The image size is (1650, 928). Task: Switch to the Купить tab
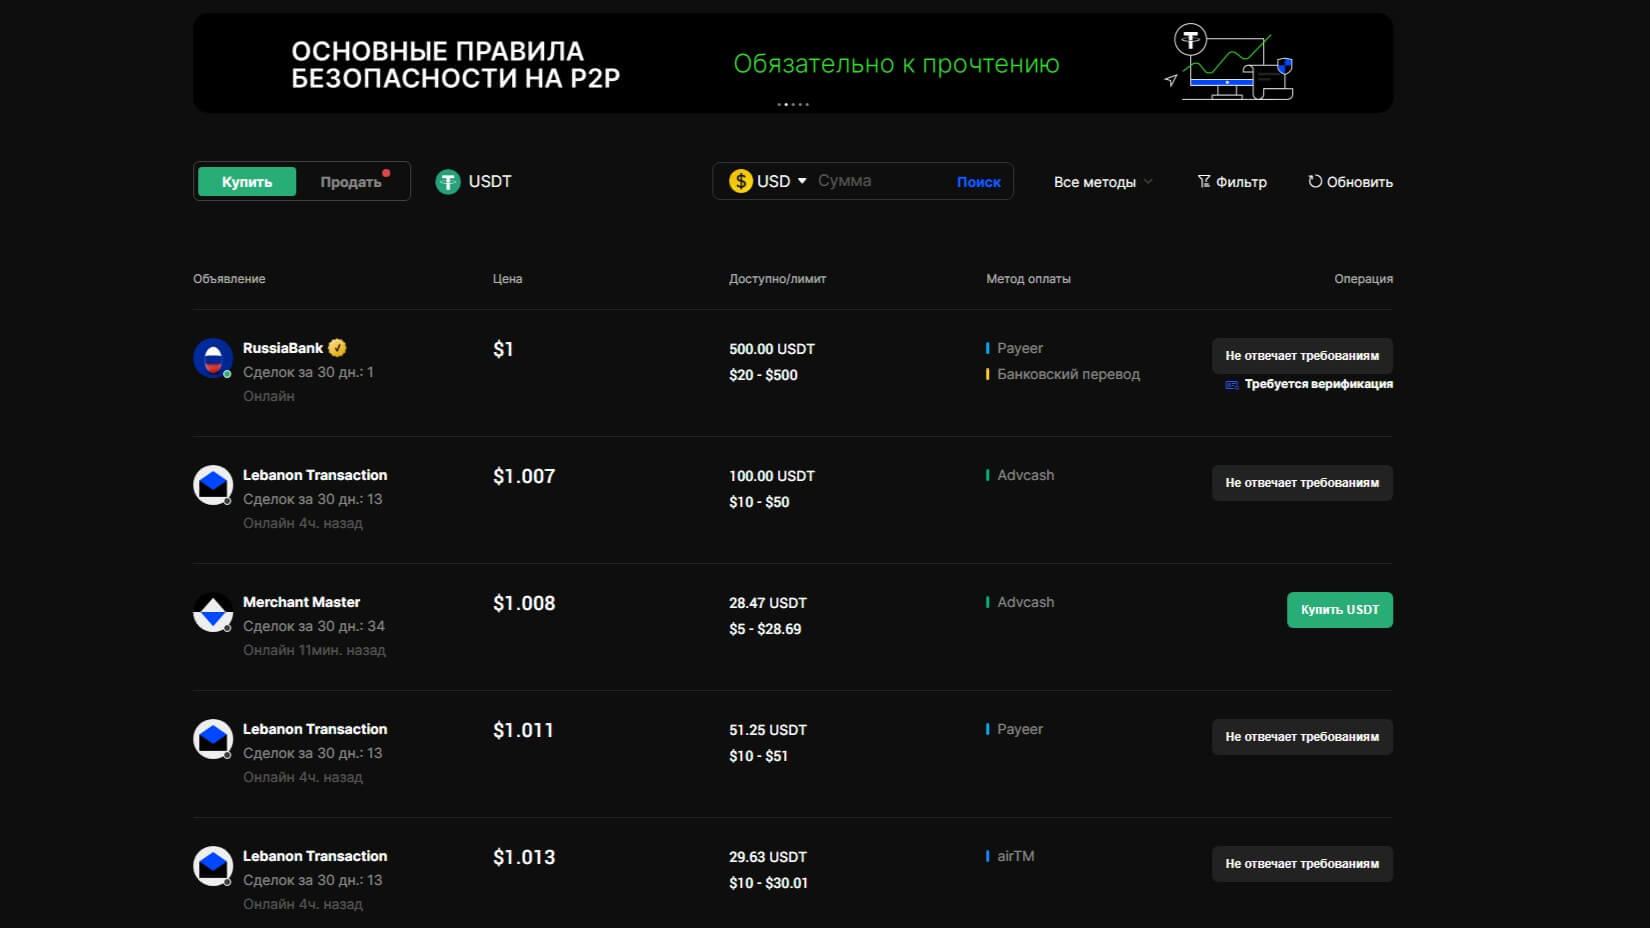coord(247,182)
